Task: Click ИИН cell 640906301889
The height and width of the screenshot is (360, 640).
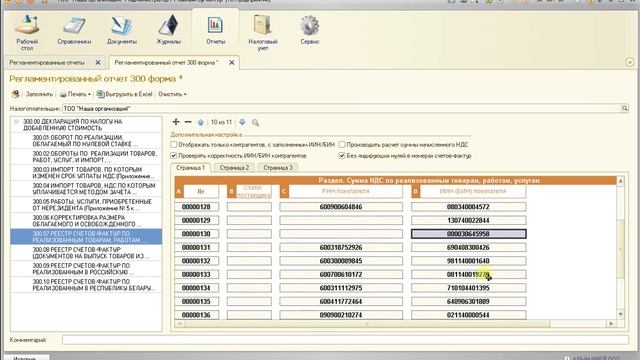Action: 469,301
